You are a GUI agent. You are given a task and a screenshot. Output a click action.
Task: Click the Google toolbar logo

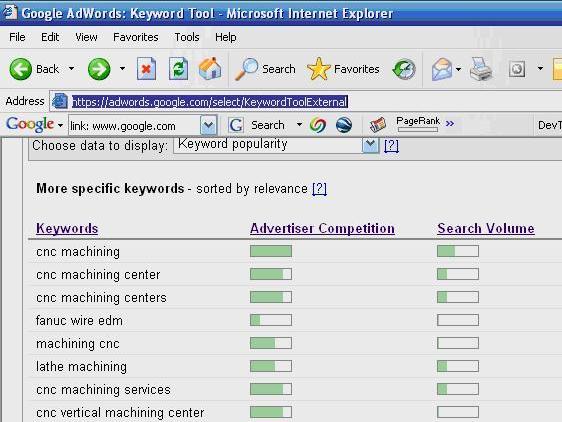pyautogui.click(x=30, y=124)
